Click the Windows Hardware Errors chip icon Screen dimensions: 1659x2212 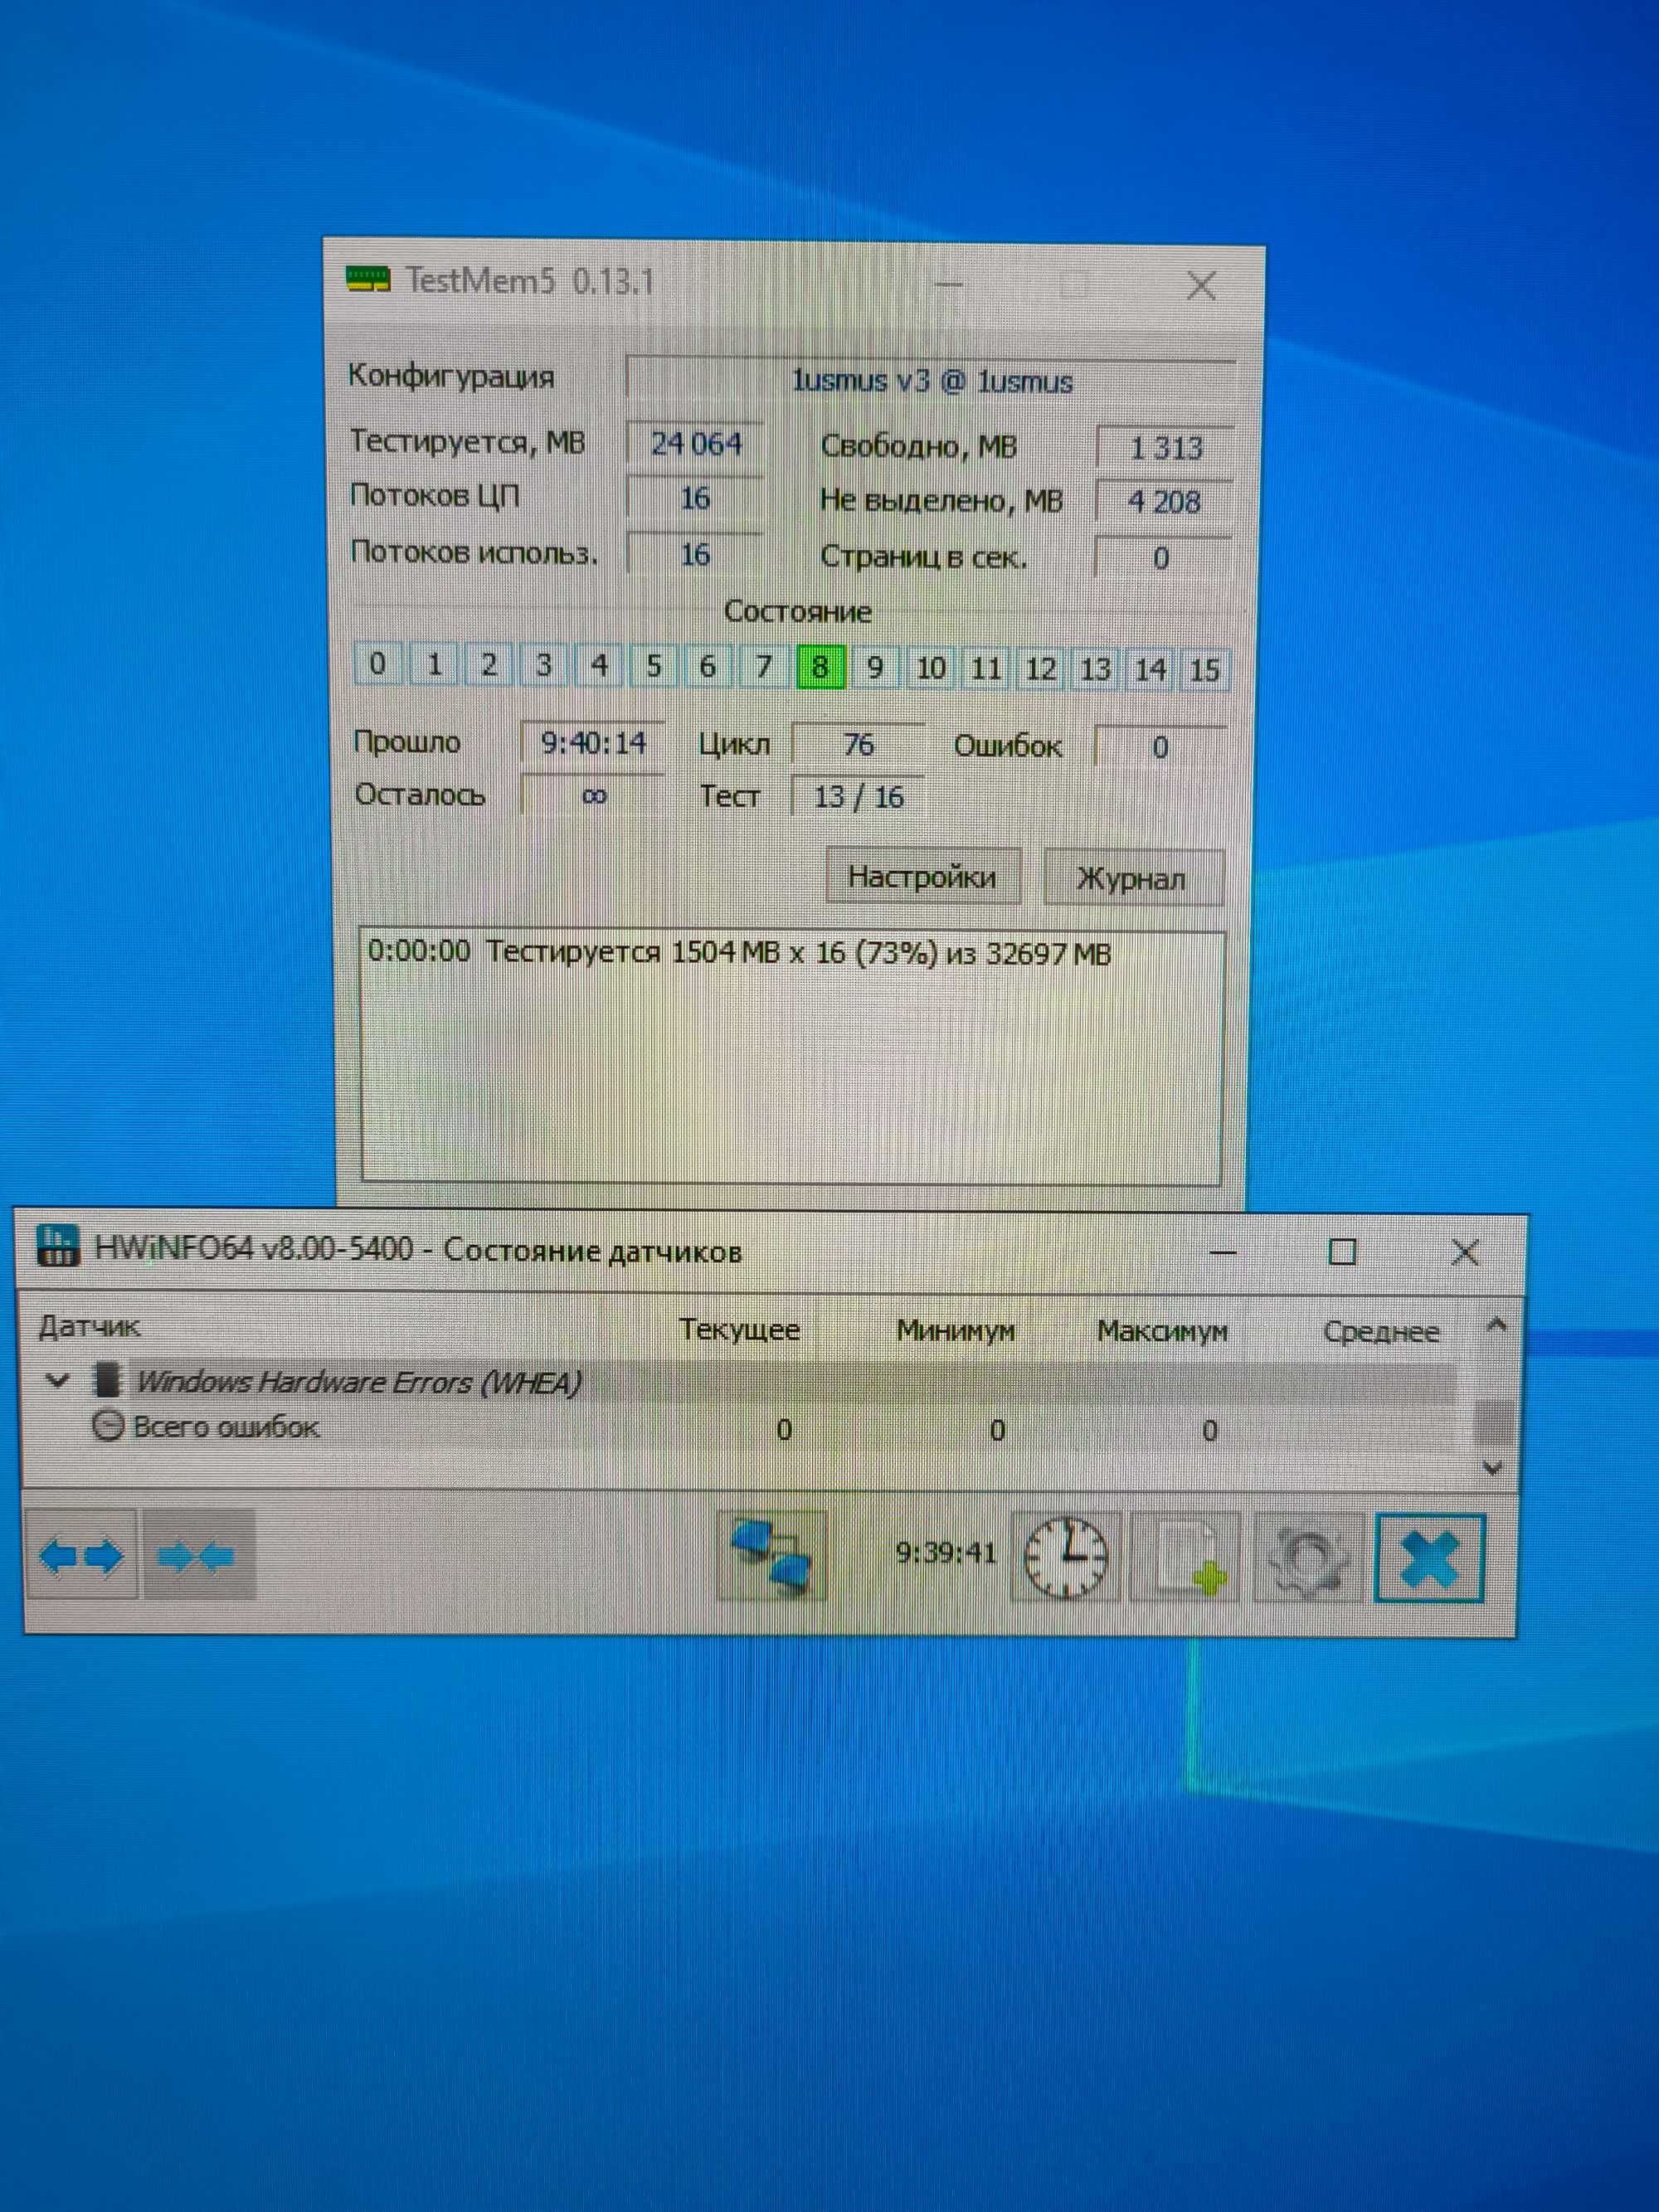pyautogui.click(x=106, y=1380)
